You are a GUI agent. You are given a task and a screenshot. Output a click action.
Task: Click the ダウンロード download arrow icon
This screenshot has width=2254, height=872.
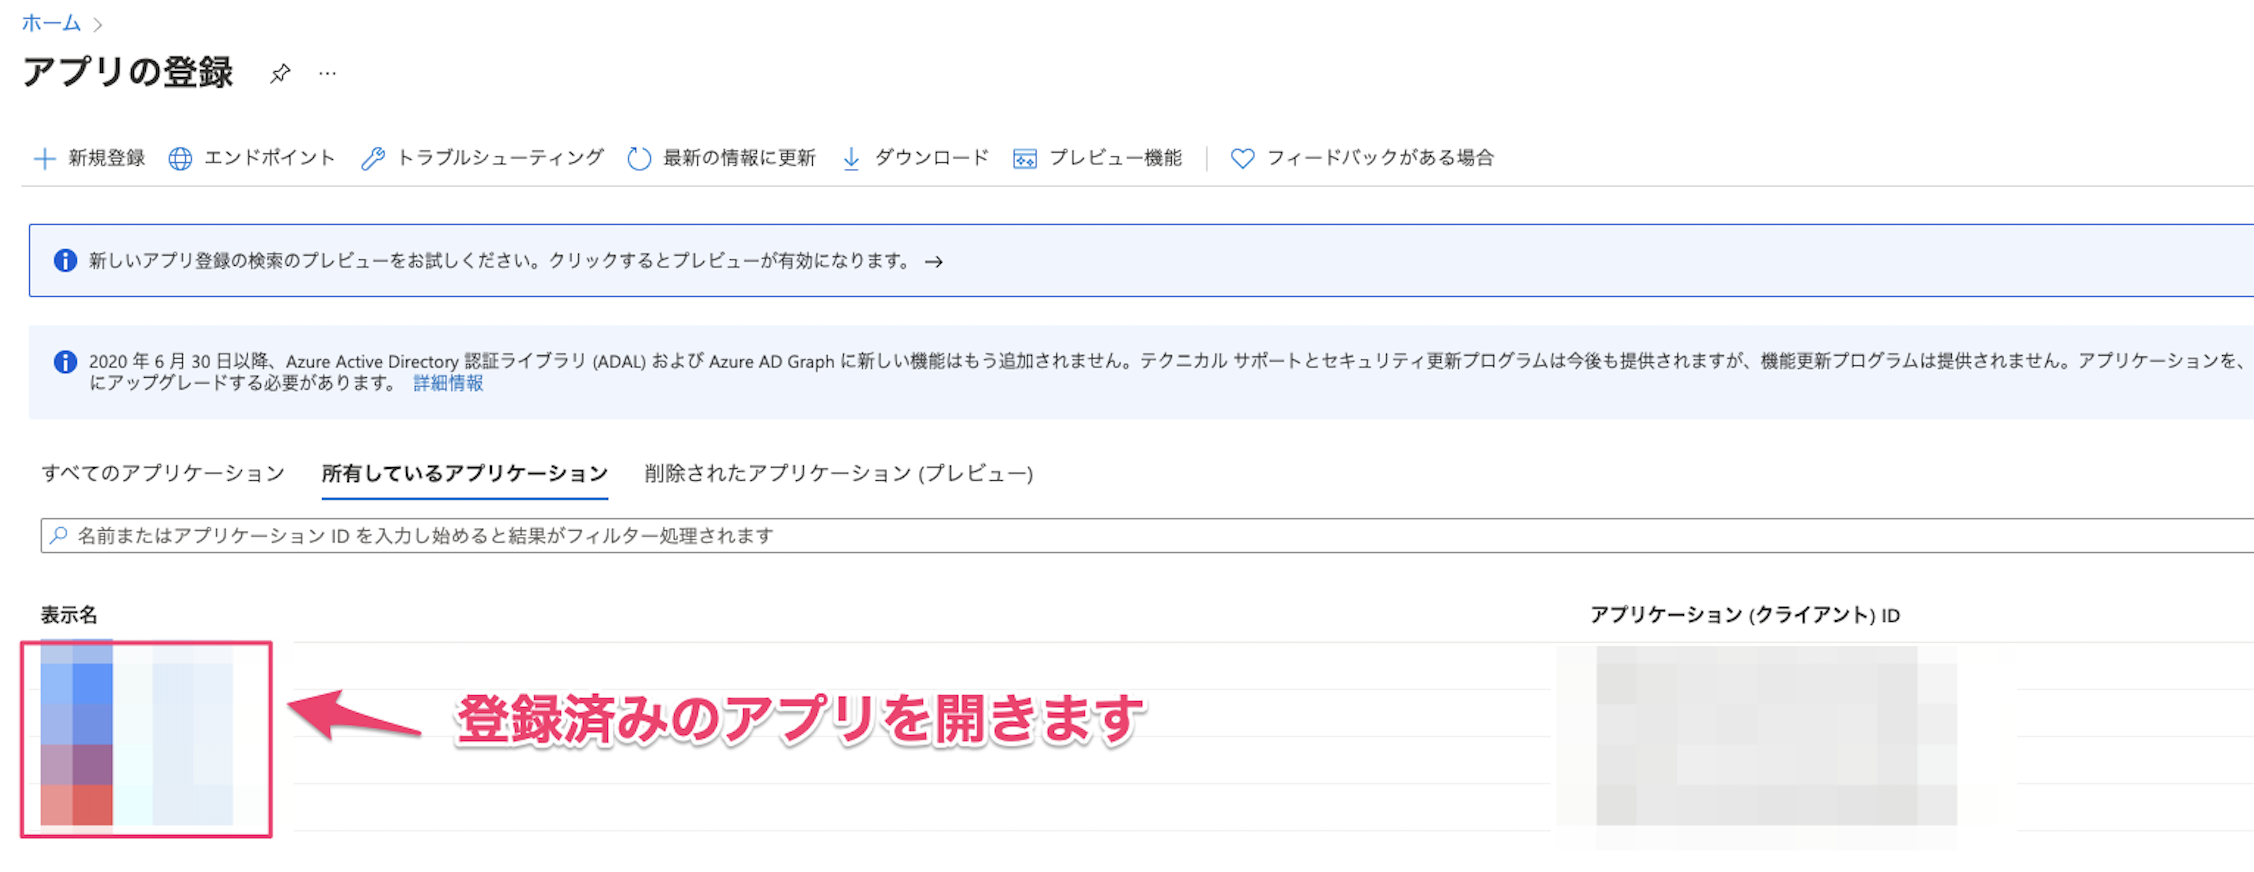tap(851, 158)
